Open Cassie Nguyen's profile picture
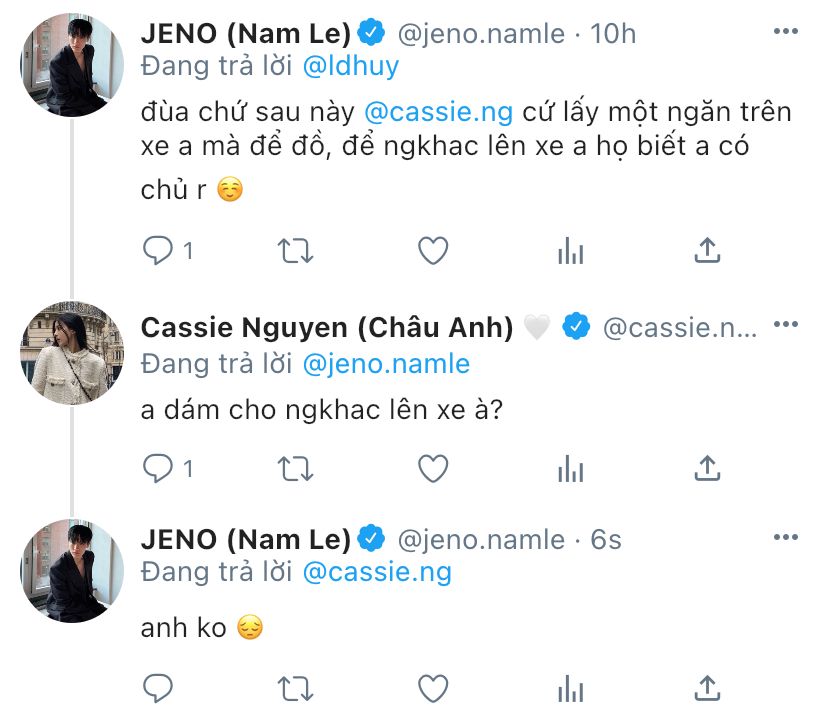This screenshot has width=828, height=721. [71, 350]
